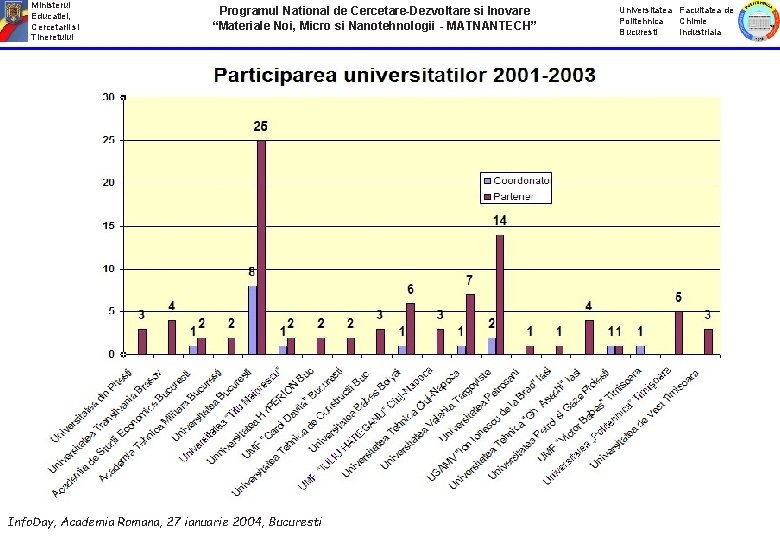Click the Partener bar labeled 5
The height and width of the screenshot is (540, 780).
679,333
